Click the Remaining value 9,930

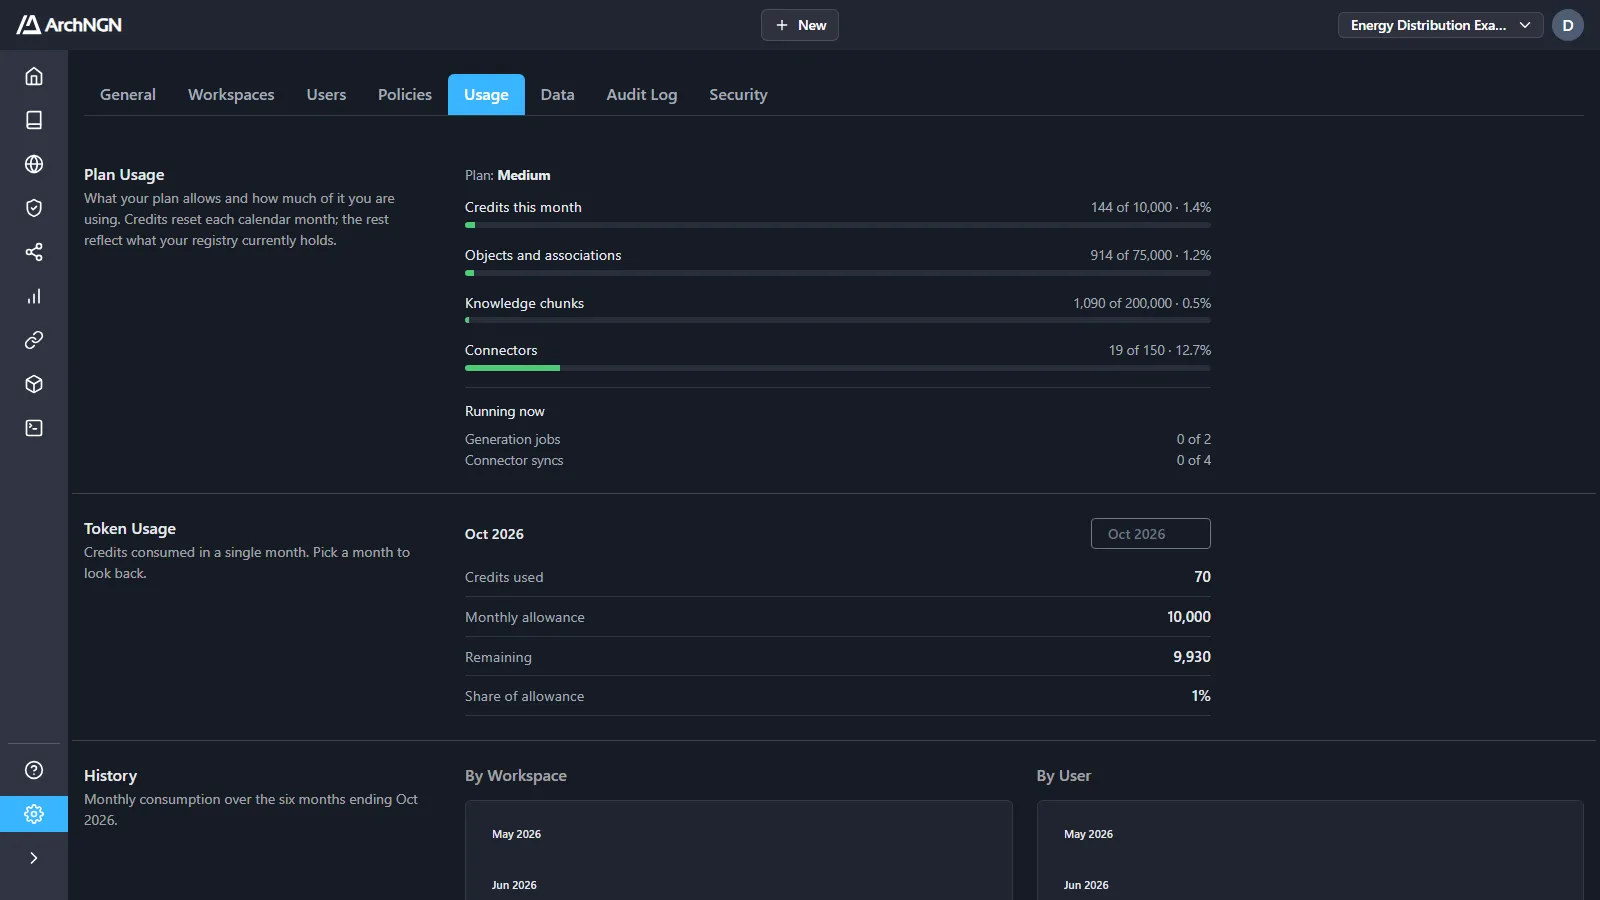(x=1192, y=657)
